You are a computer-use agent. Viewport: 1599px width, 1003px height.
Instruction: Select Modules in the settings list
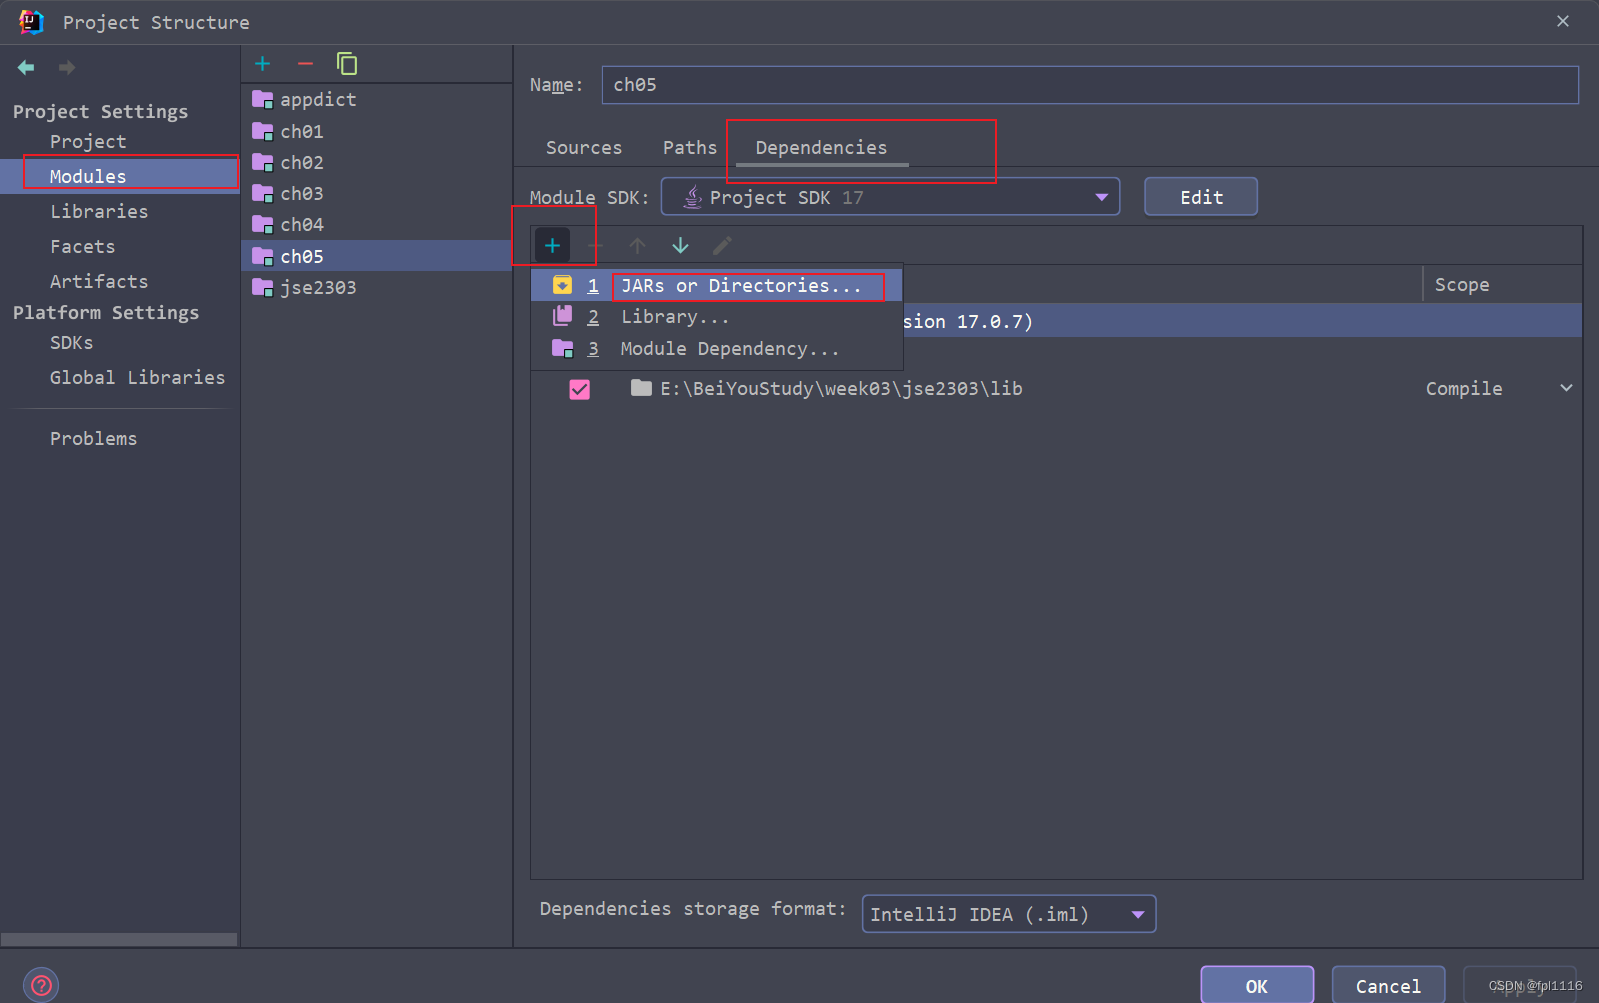120,176
